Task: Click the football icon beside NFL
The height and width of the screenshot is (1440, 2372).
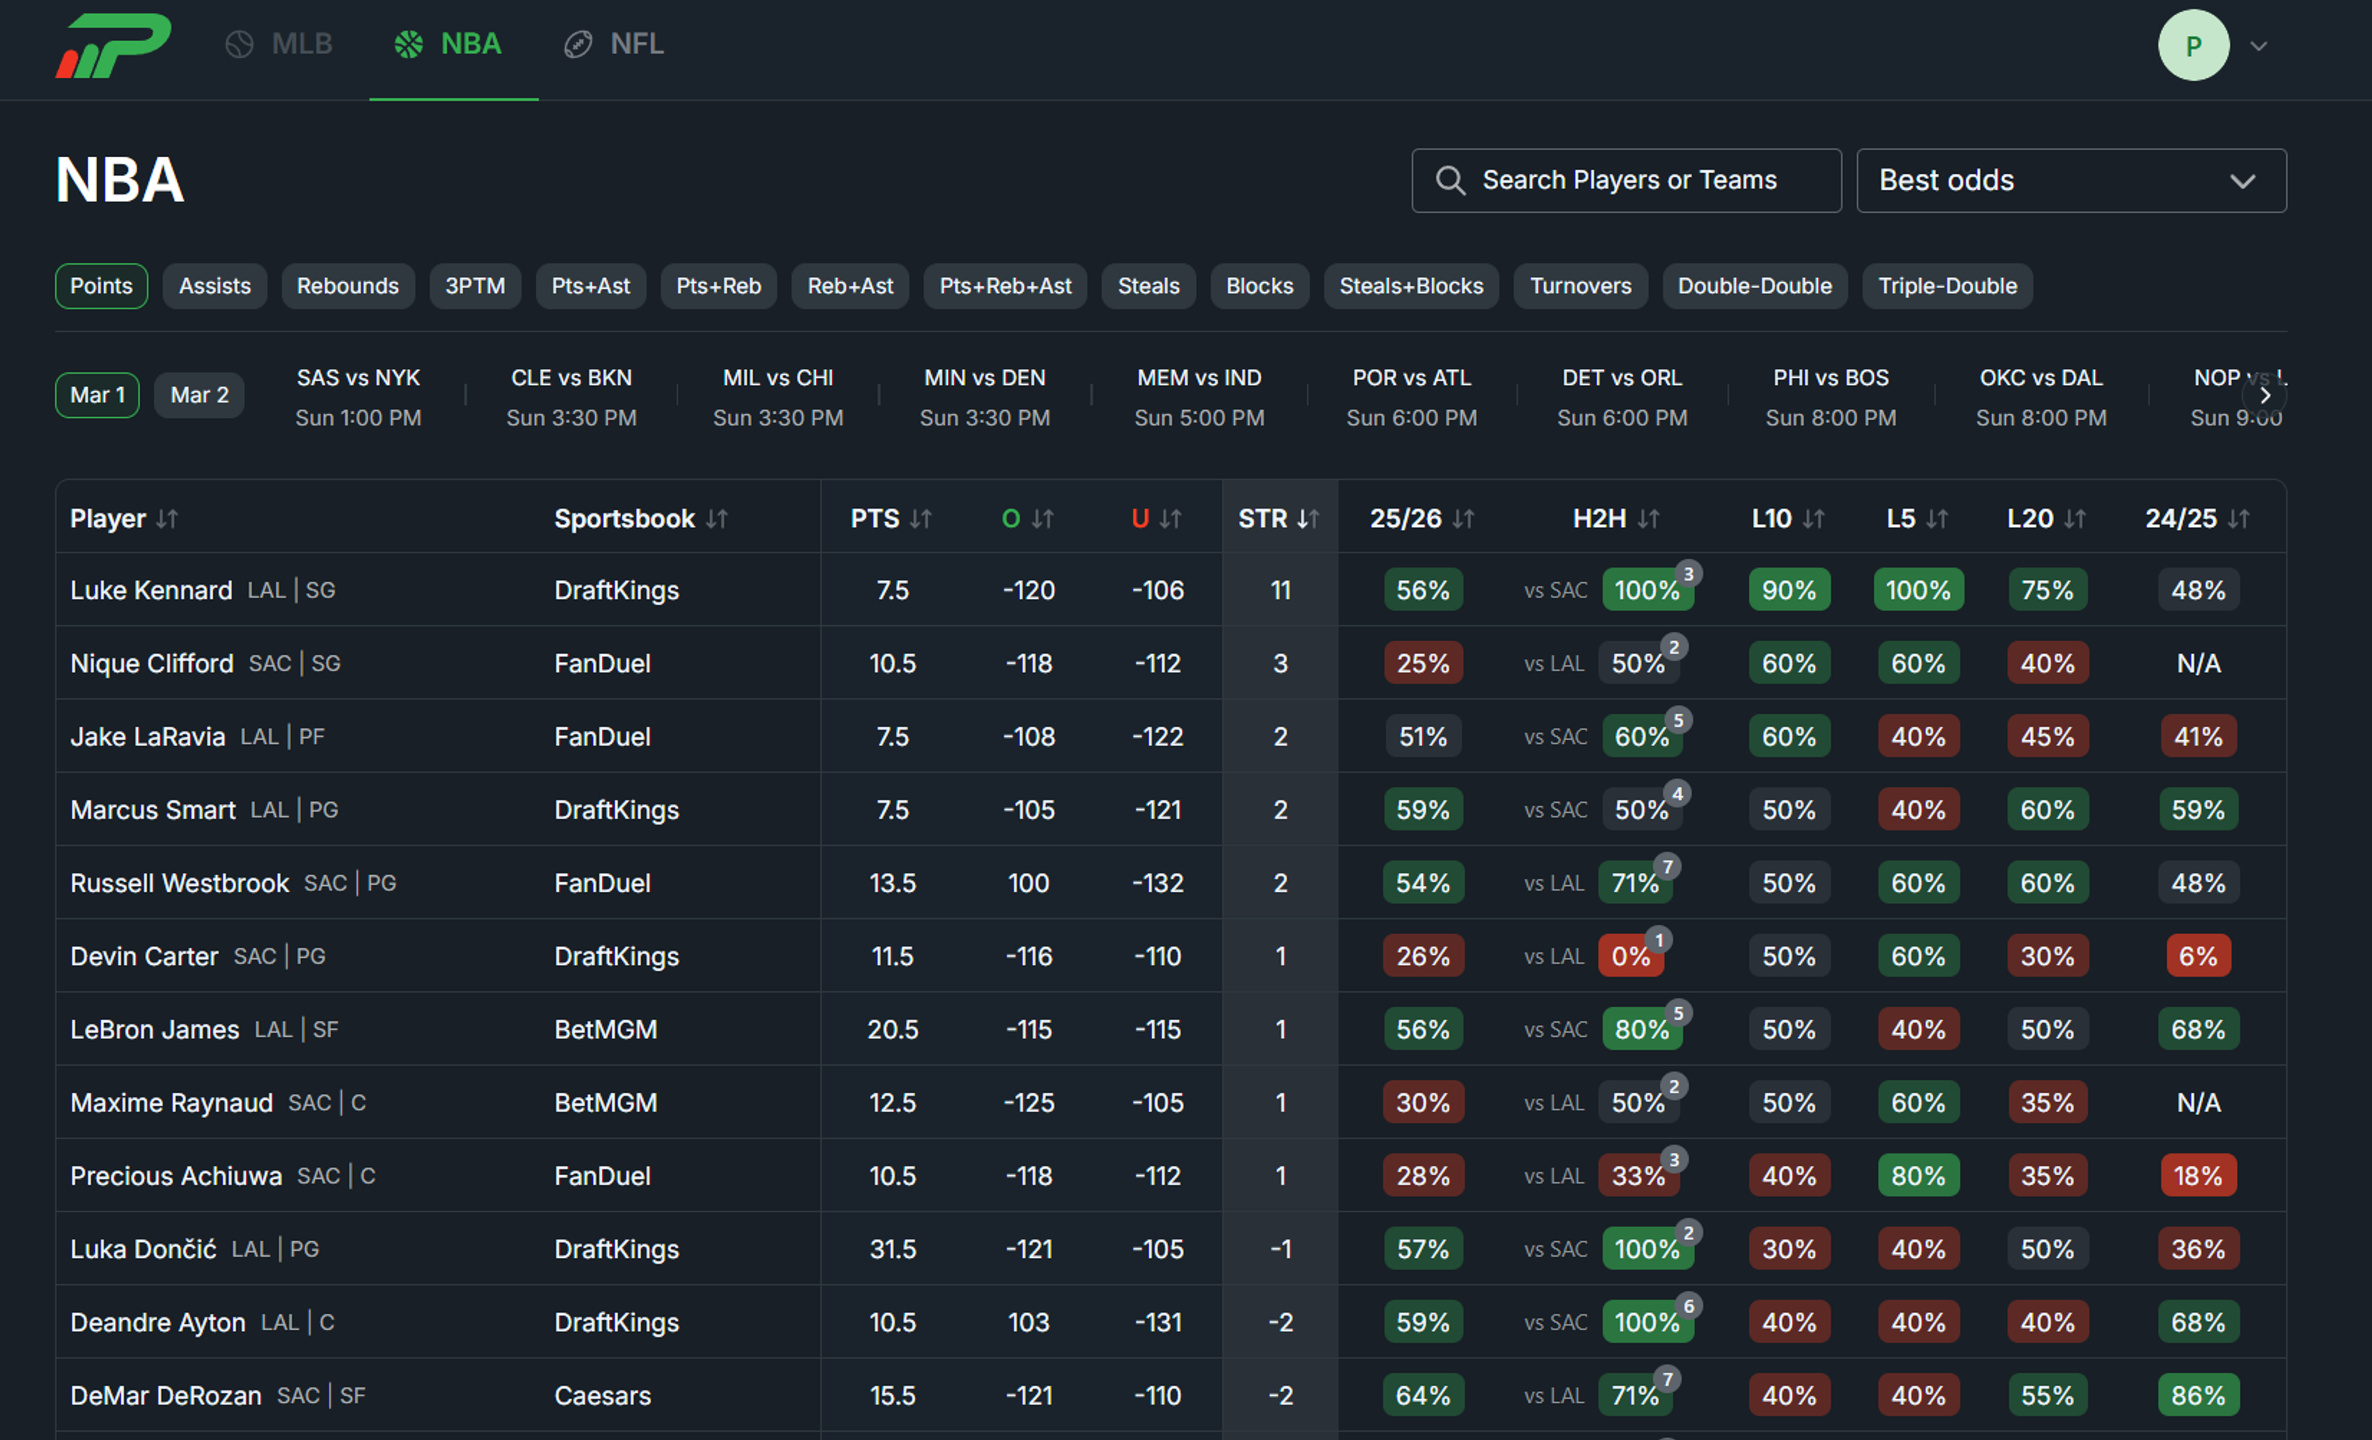Action: pyautogui.click(x=578, y=44)
